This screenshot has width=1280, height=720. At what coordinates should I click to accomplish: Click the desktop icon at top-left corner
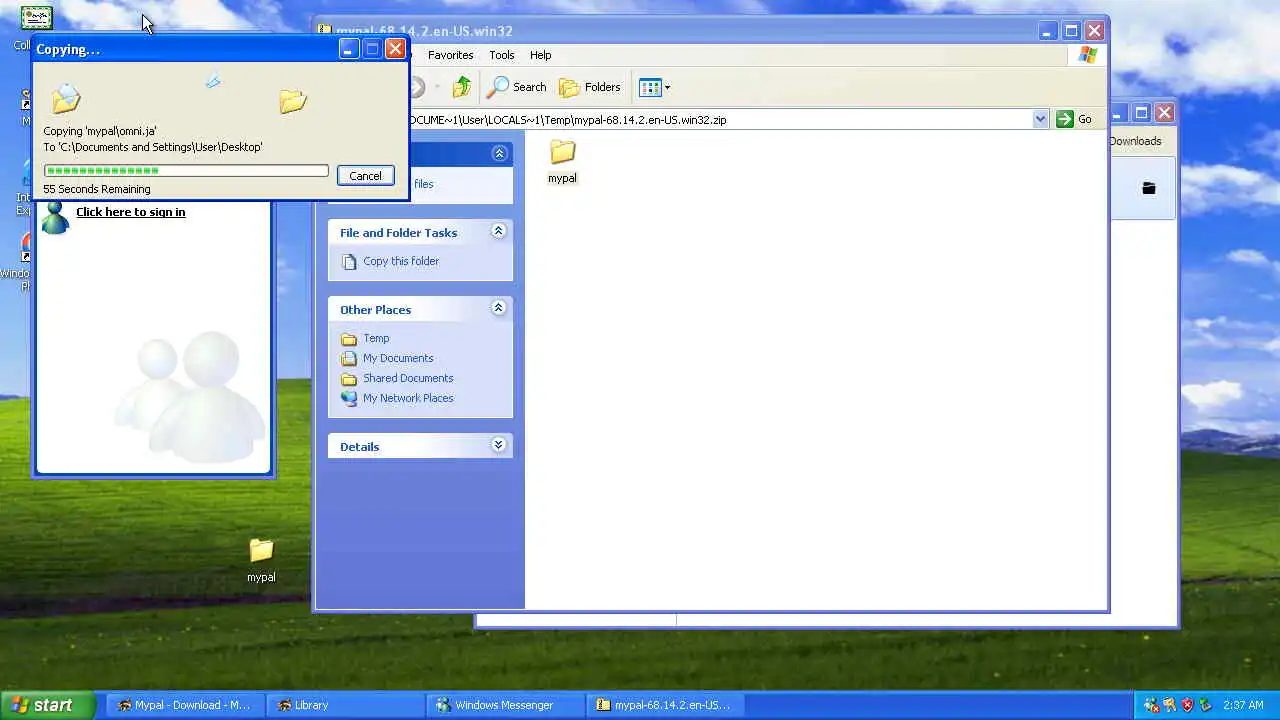(37, 17)
